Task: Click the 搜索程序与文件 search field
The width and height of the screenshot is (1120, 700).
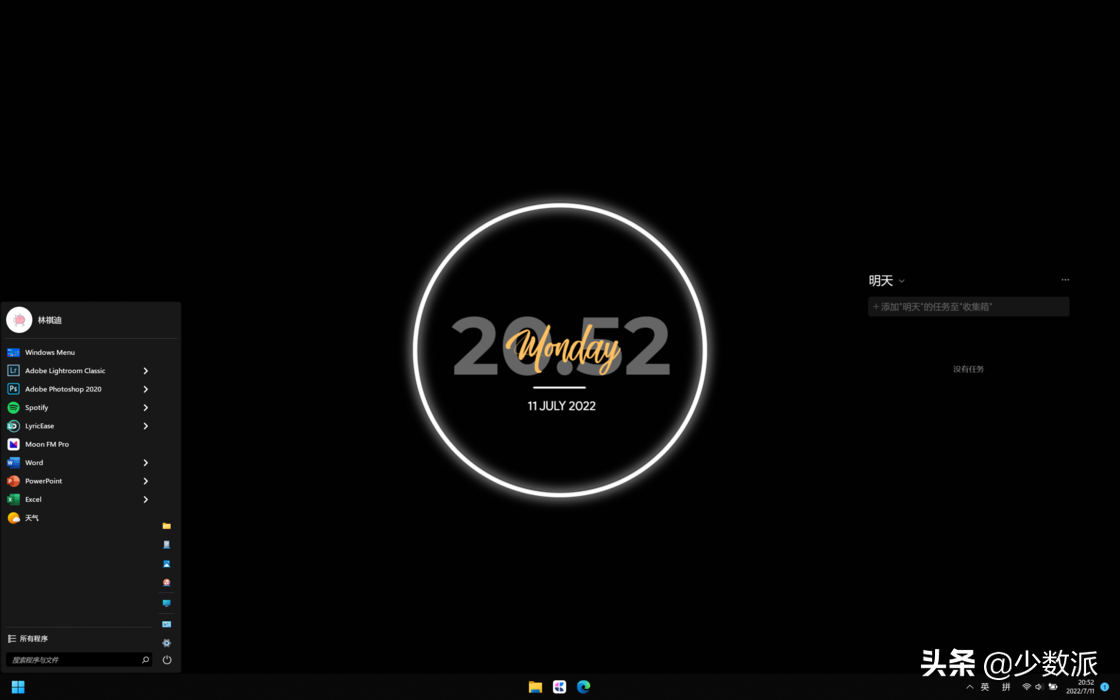Action: click(x=74, y=660)
